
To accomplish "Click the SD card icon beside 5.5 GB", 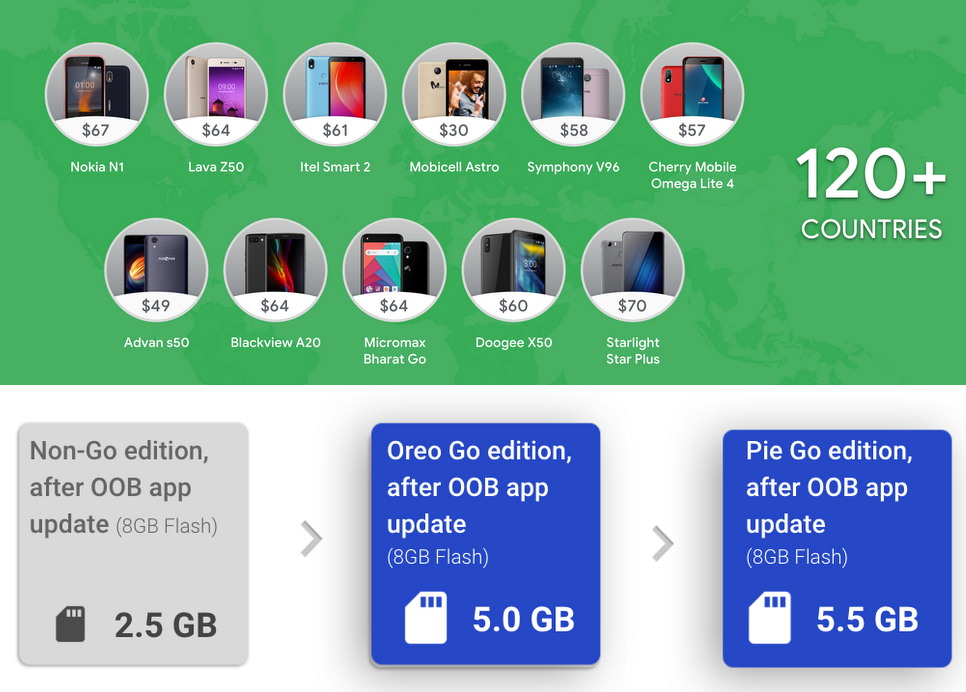I will [x=769, y=618].
